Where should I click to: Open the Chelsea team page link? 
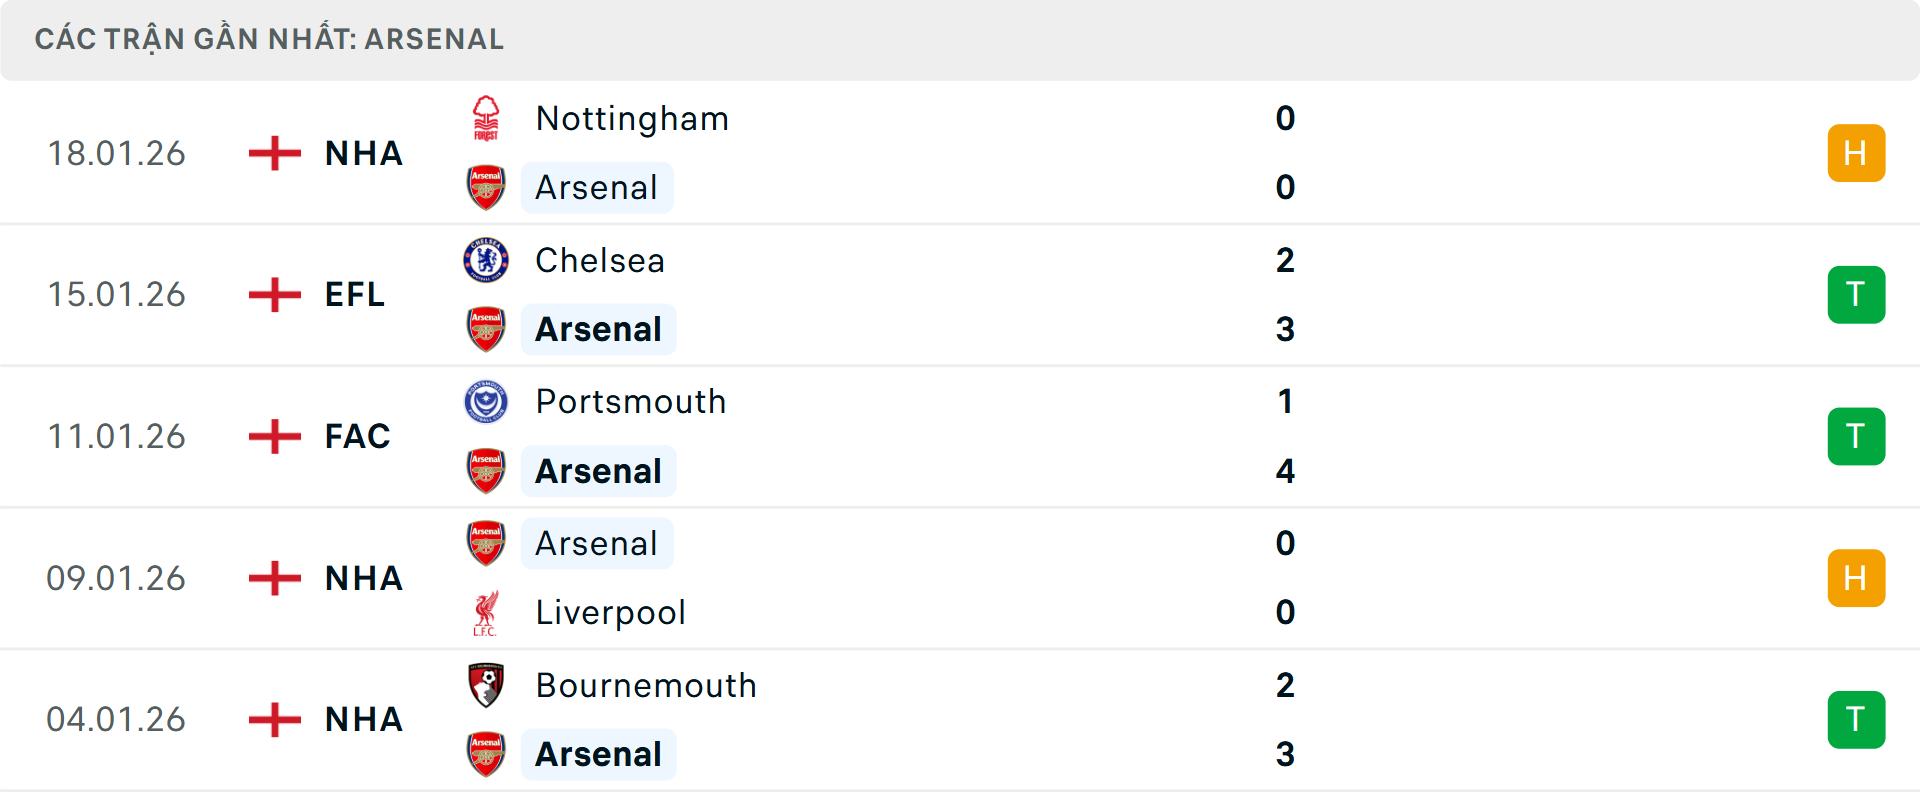599,259
